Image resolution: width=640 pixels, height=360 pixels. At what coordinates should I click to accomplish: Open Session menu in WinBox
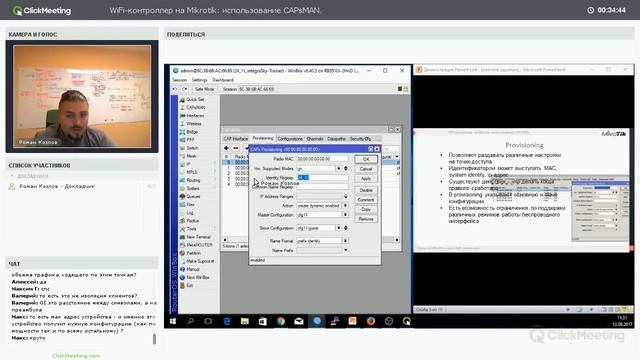coord(180,80)
